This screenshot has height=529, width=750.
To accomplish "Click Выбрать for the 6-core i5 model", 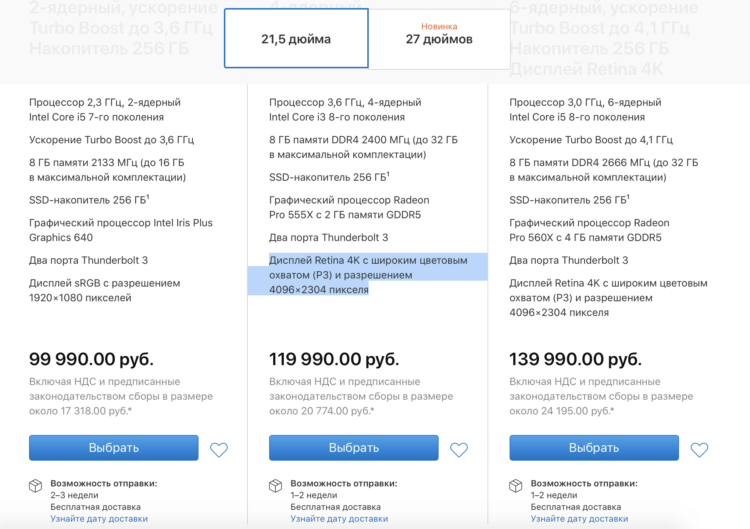I will pos(594,448).
